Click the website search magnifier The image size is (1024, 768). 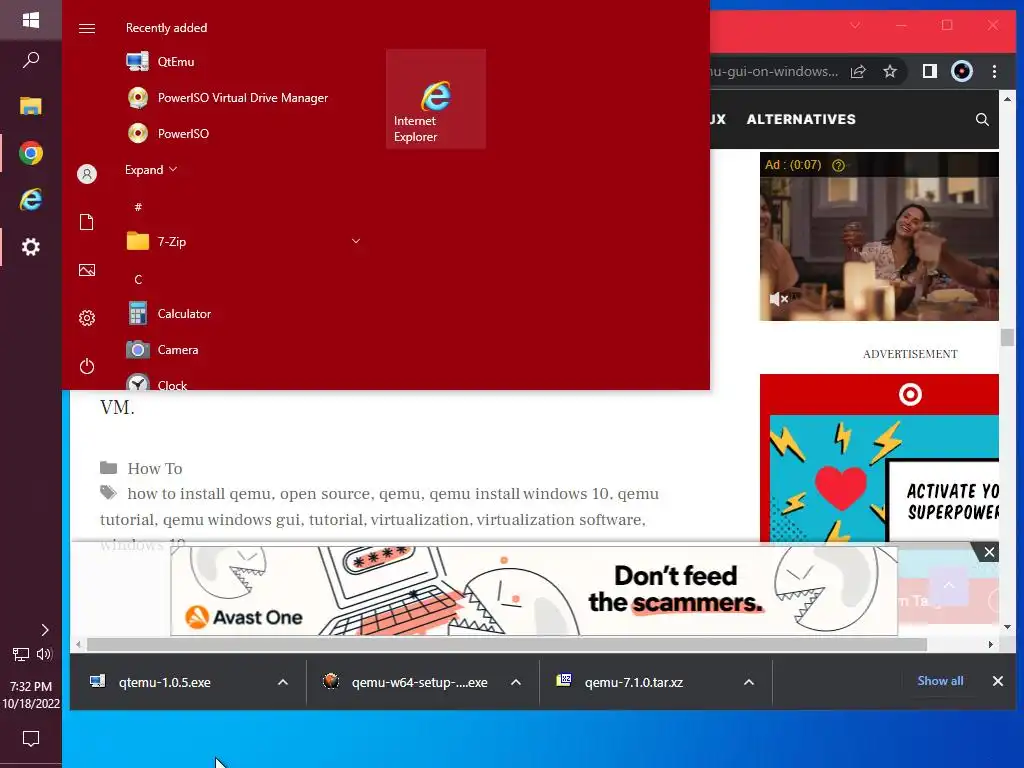click(x=982, y=120)
